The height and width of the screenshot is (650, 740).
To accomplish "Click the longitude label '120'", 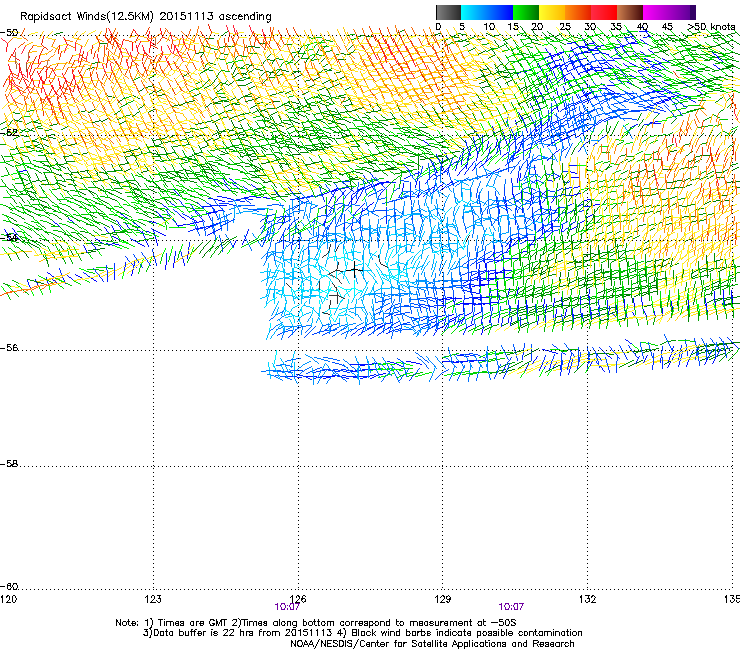I will click(x=8, y=599).
